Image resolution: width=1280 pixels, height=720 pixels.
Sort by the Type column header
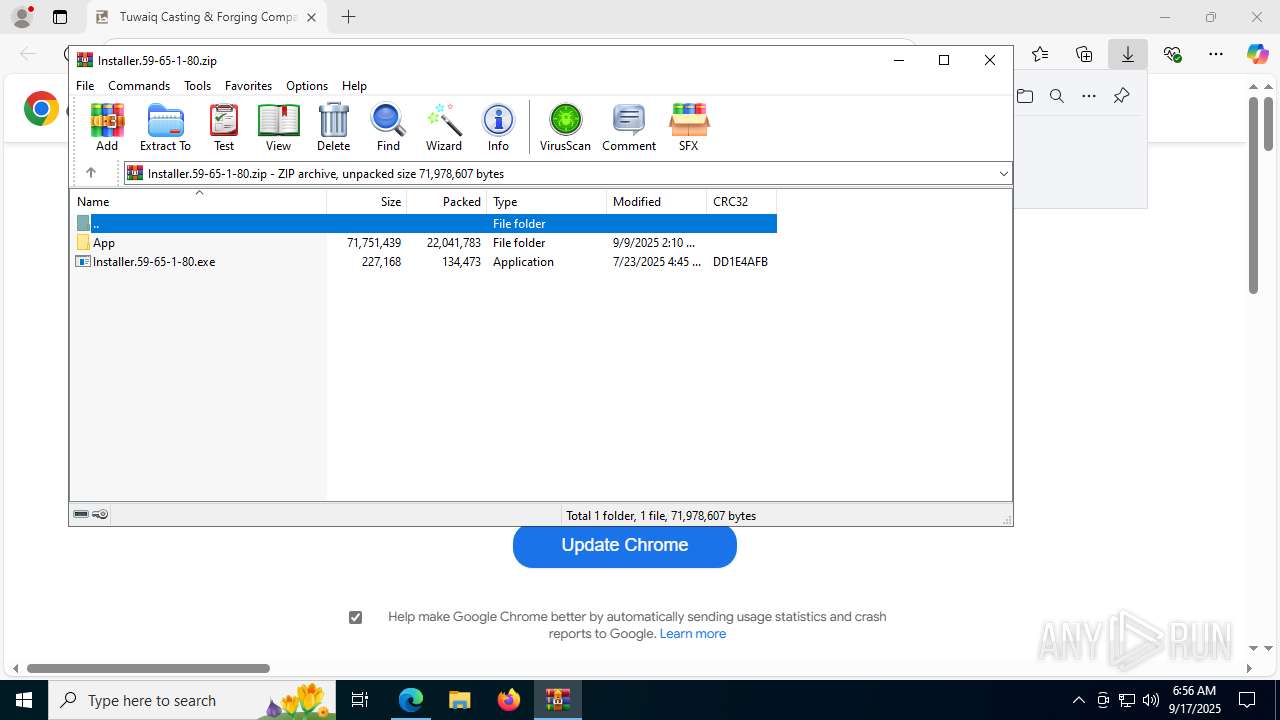[547, 201]
